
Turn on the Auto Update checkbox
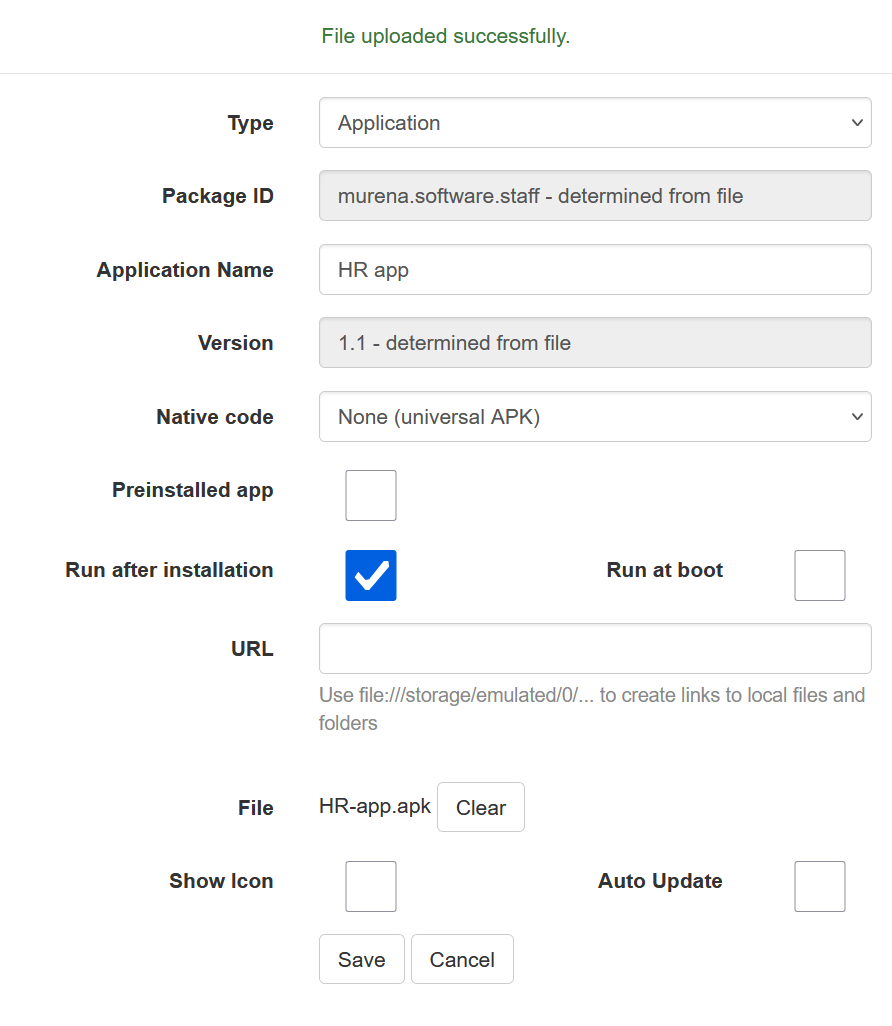point(819,887)
